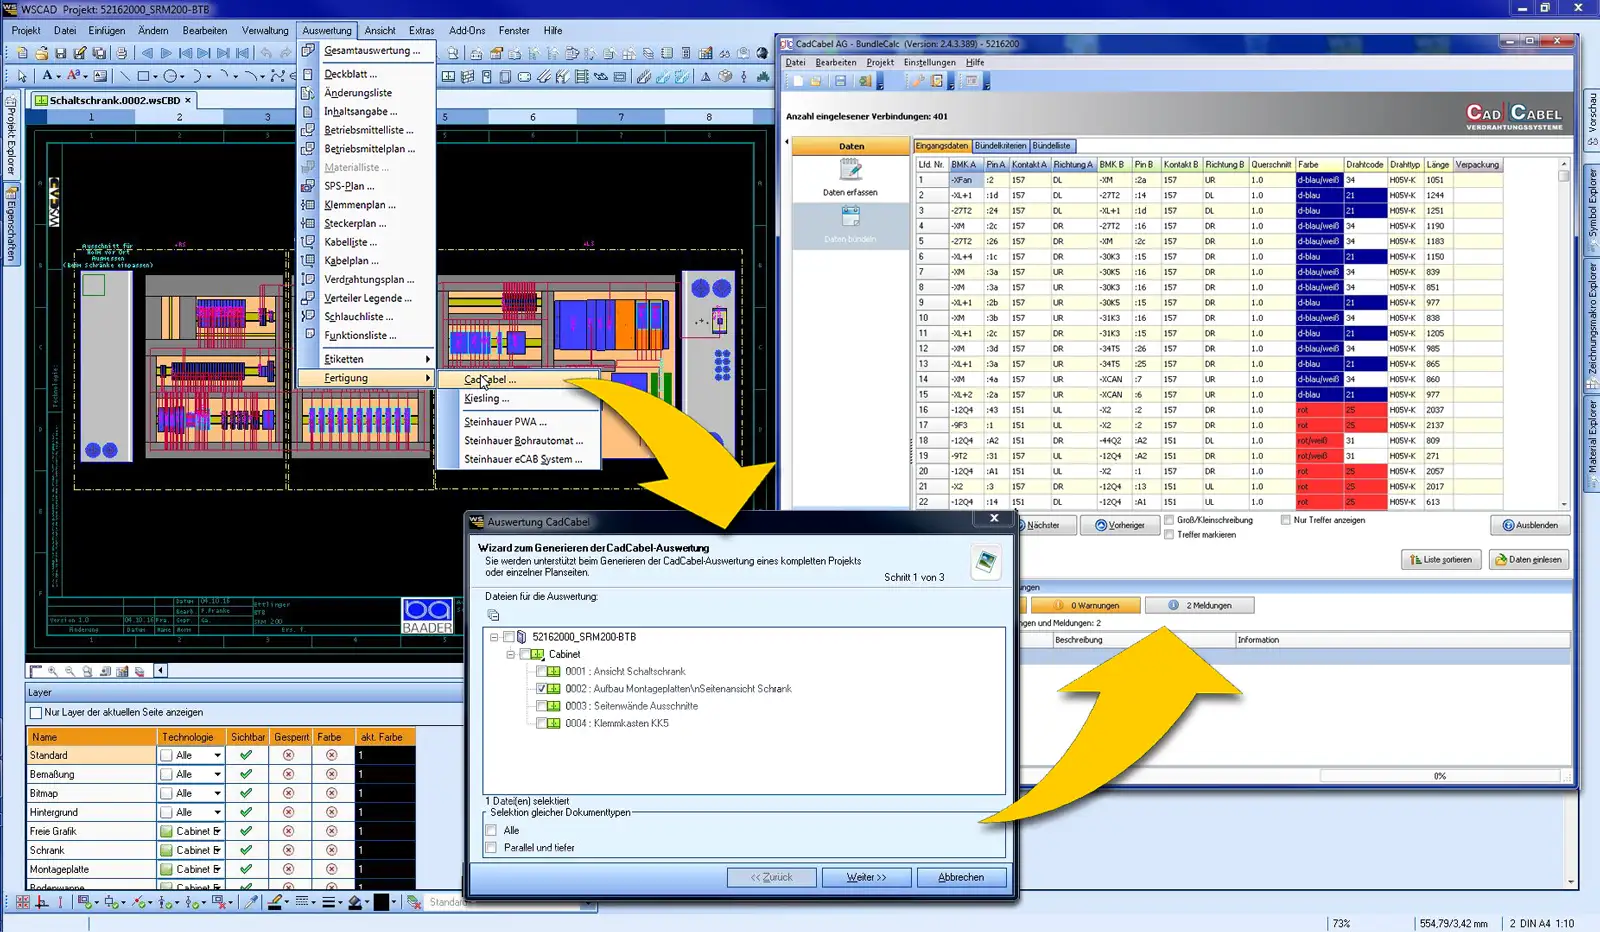Select the arc drawing tool

pos(197,76)
